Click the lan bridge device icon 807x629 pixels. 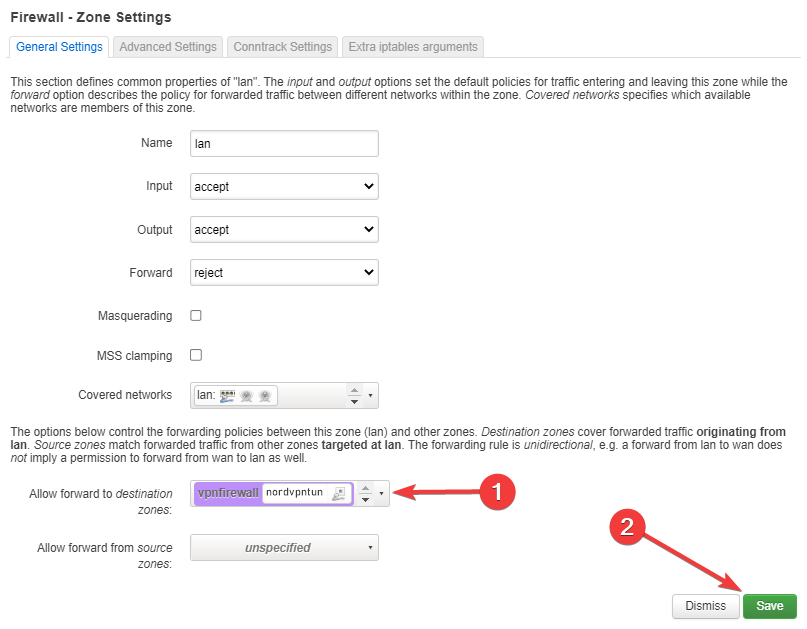click(x=227, y=396)
